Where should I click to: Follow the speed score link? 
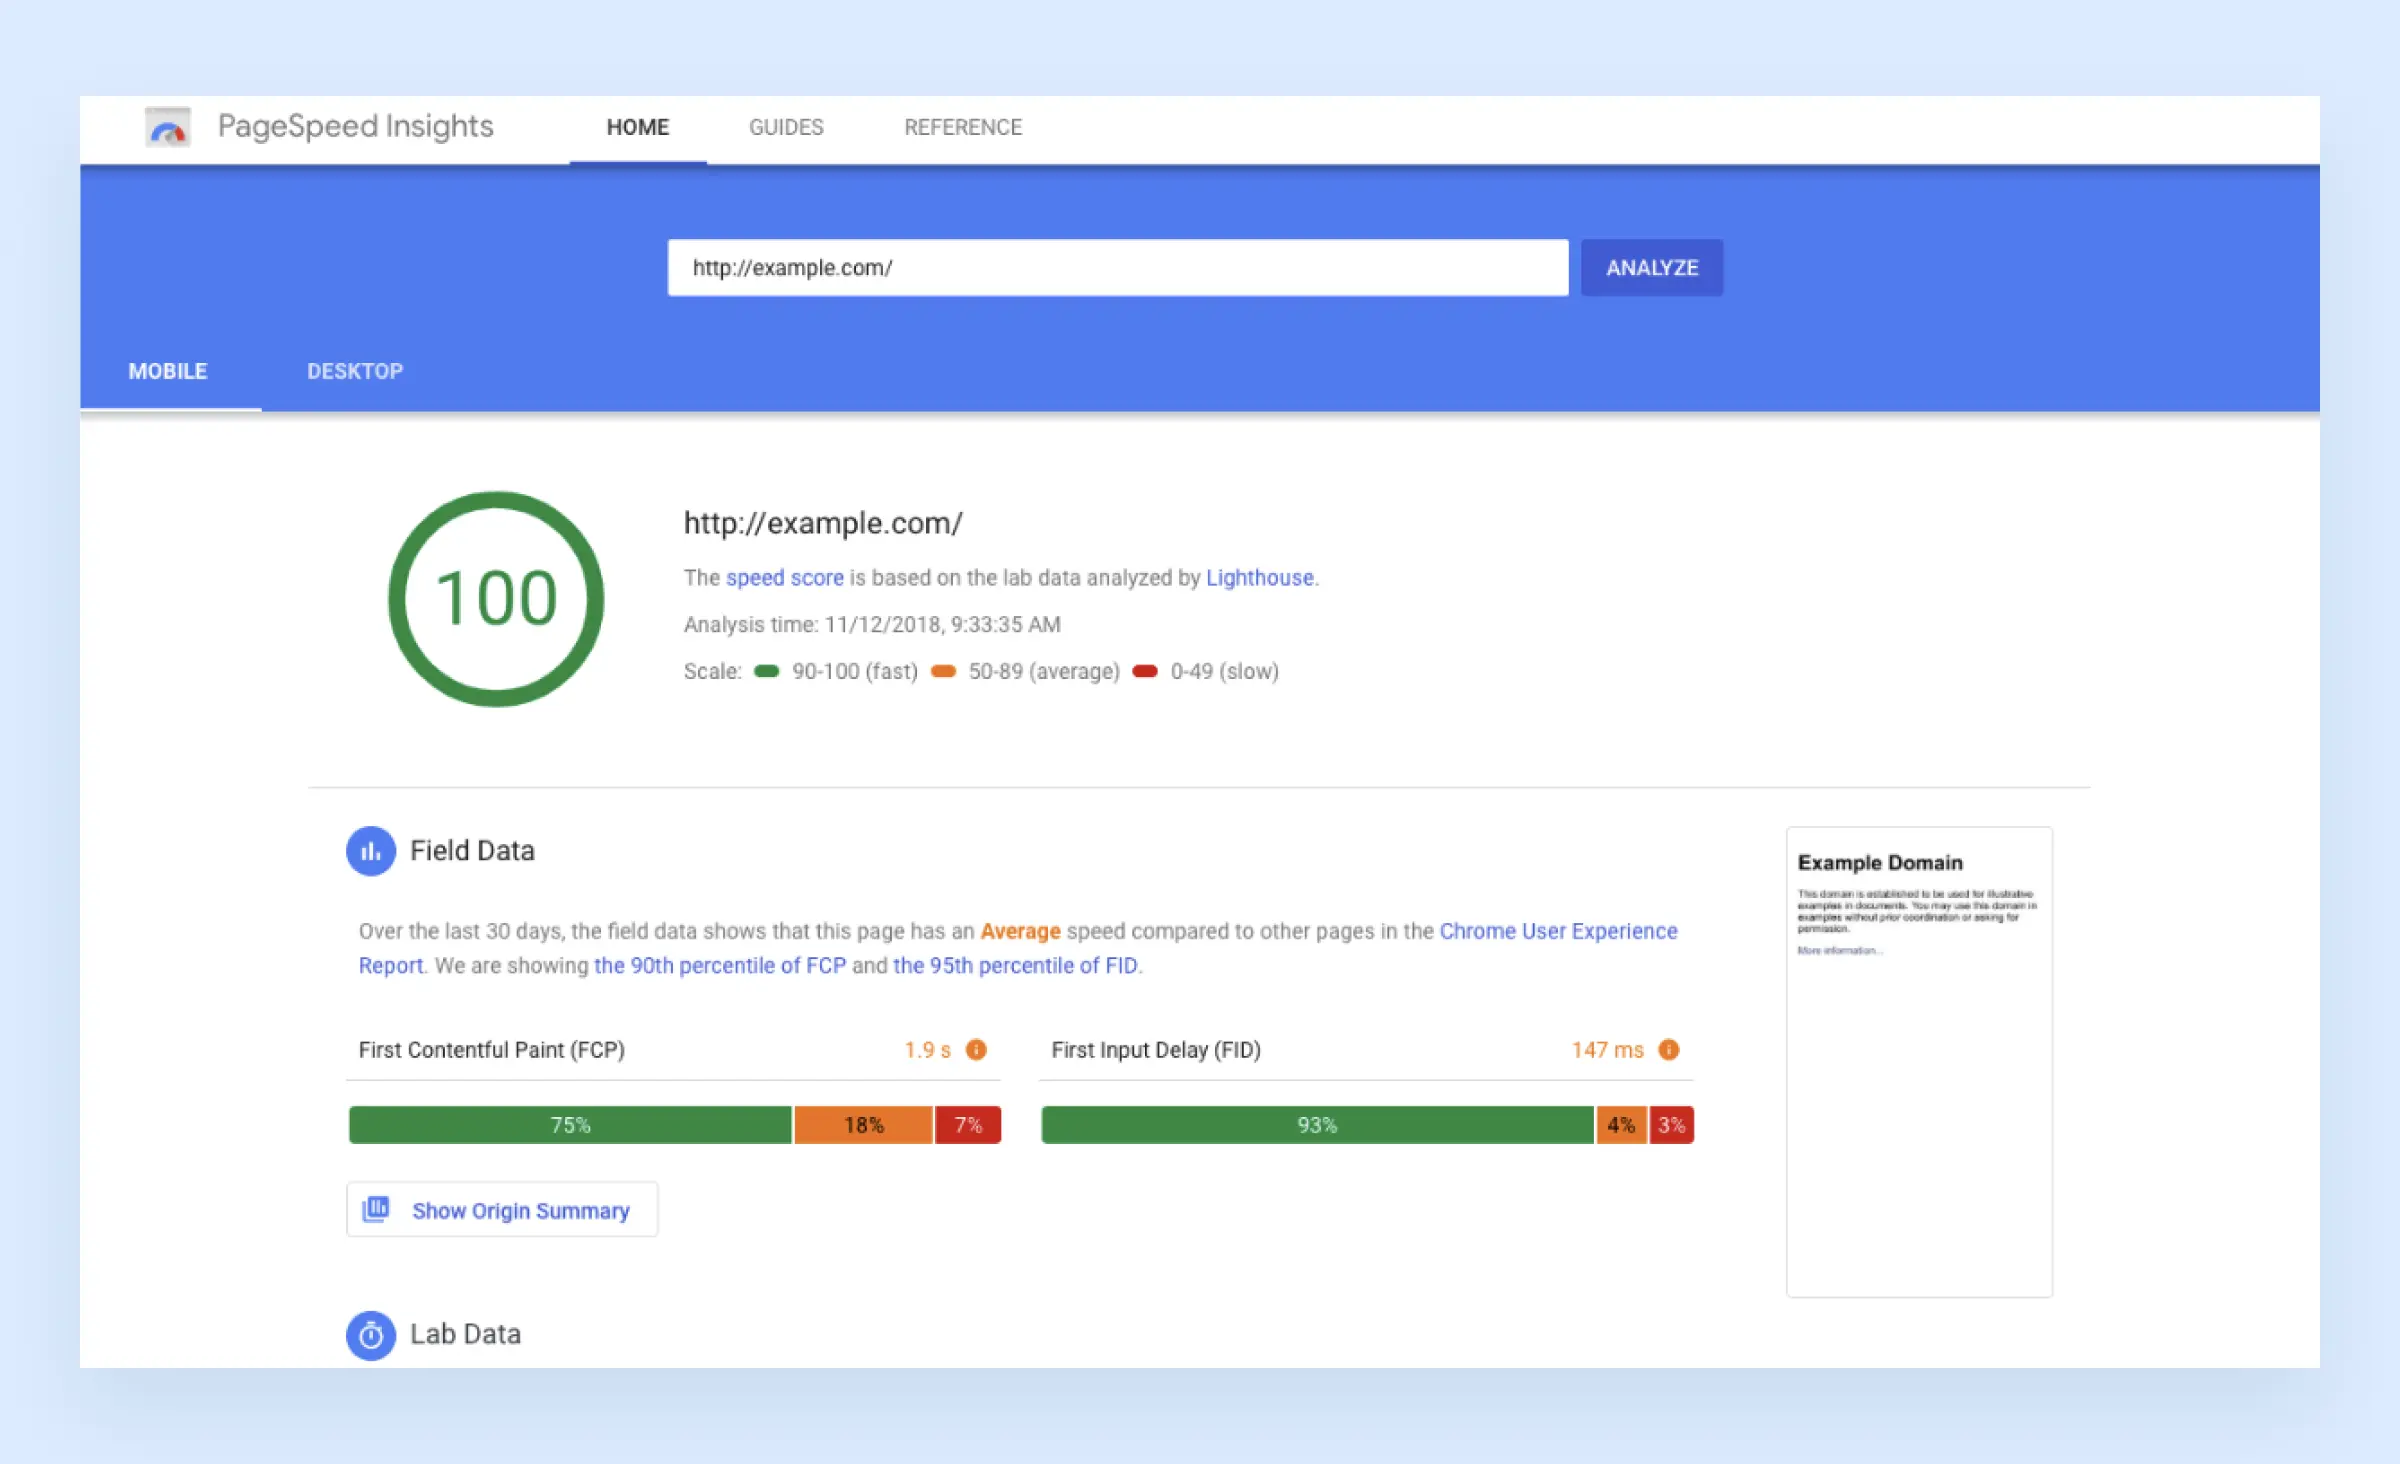[785, 578]
